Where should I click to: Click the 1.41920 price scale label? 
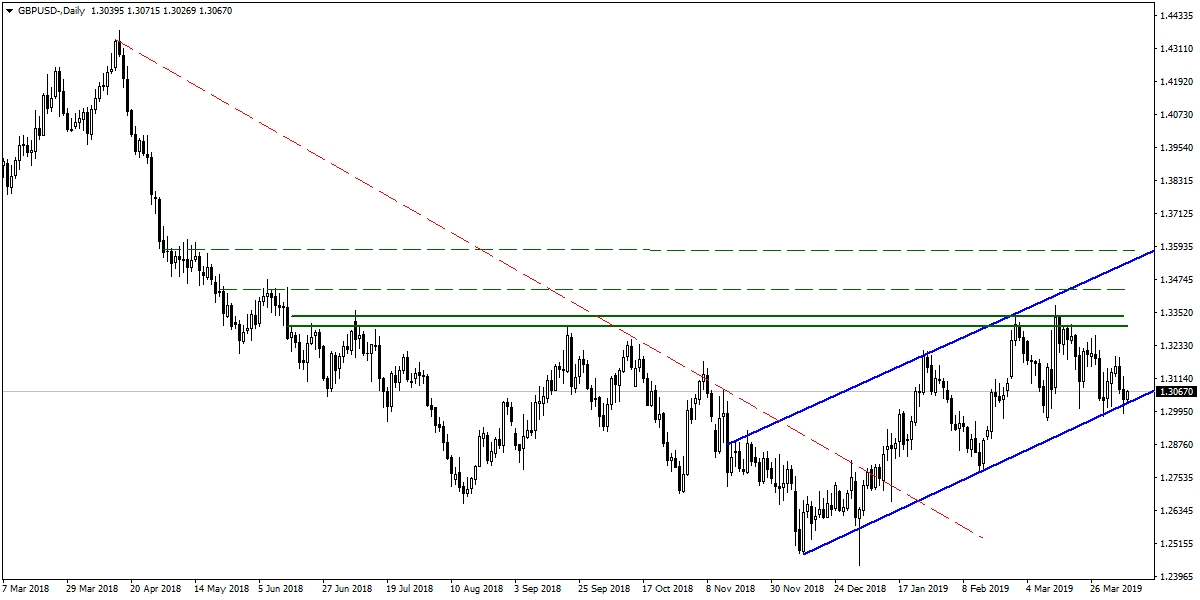tap(1178, 82)
